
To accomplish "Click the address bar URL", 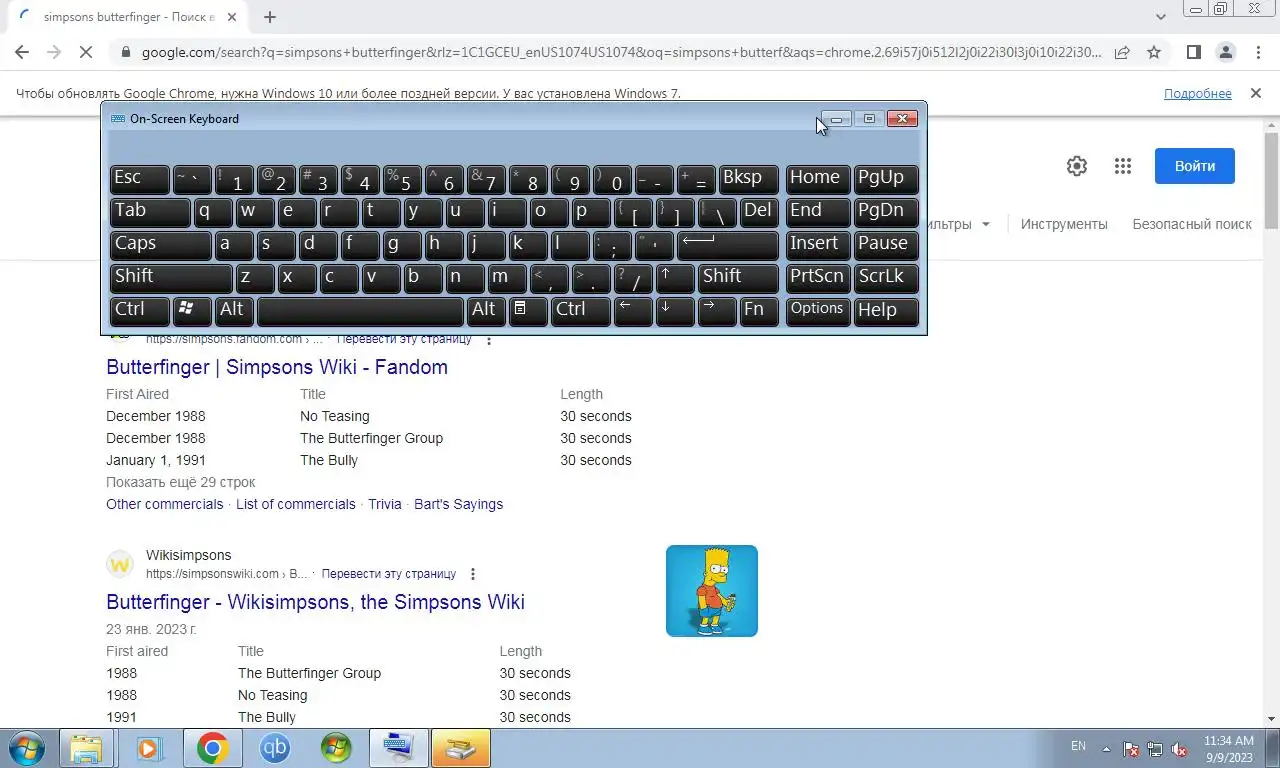I will point(620,52).
